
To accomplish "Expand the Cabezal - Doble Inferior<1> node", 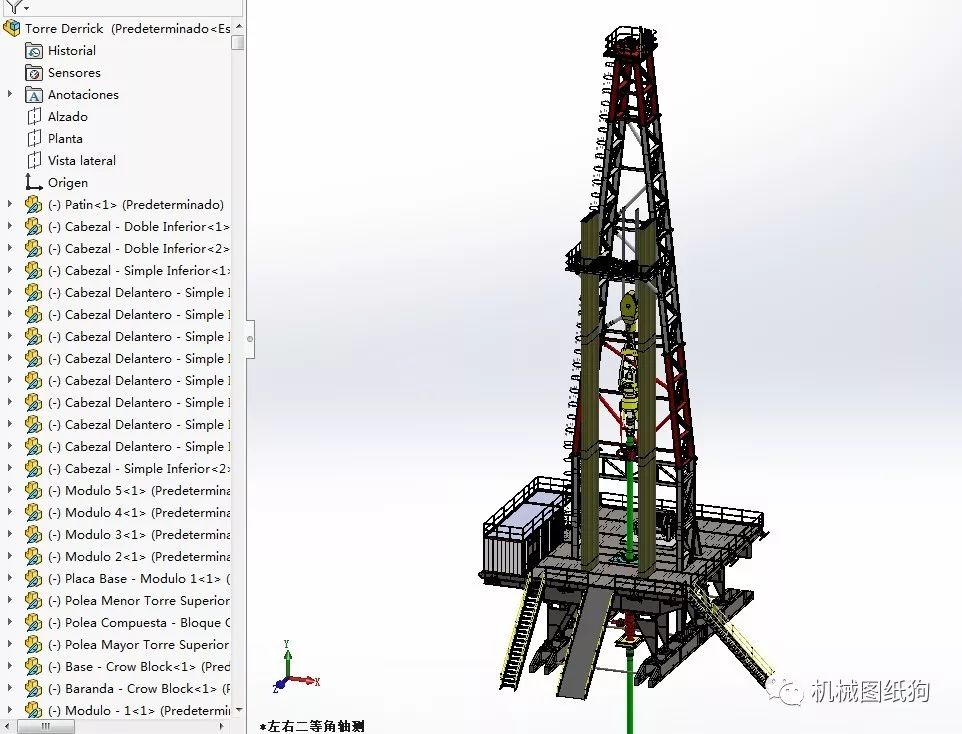I will click(9, 226).
